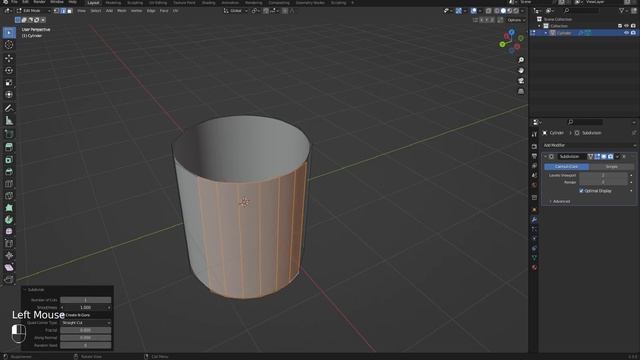Switch to the Modeling workspace tab
Image resolution: width=640 pixels, height=360 pixels.
click(x=113, y=2)
